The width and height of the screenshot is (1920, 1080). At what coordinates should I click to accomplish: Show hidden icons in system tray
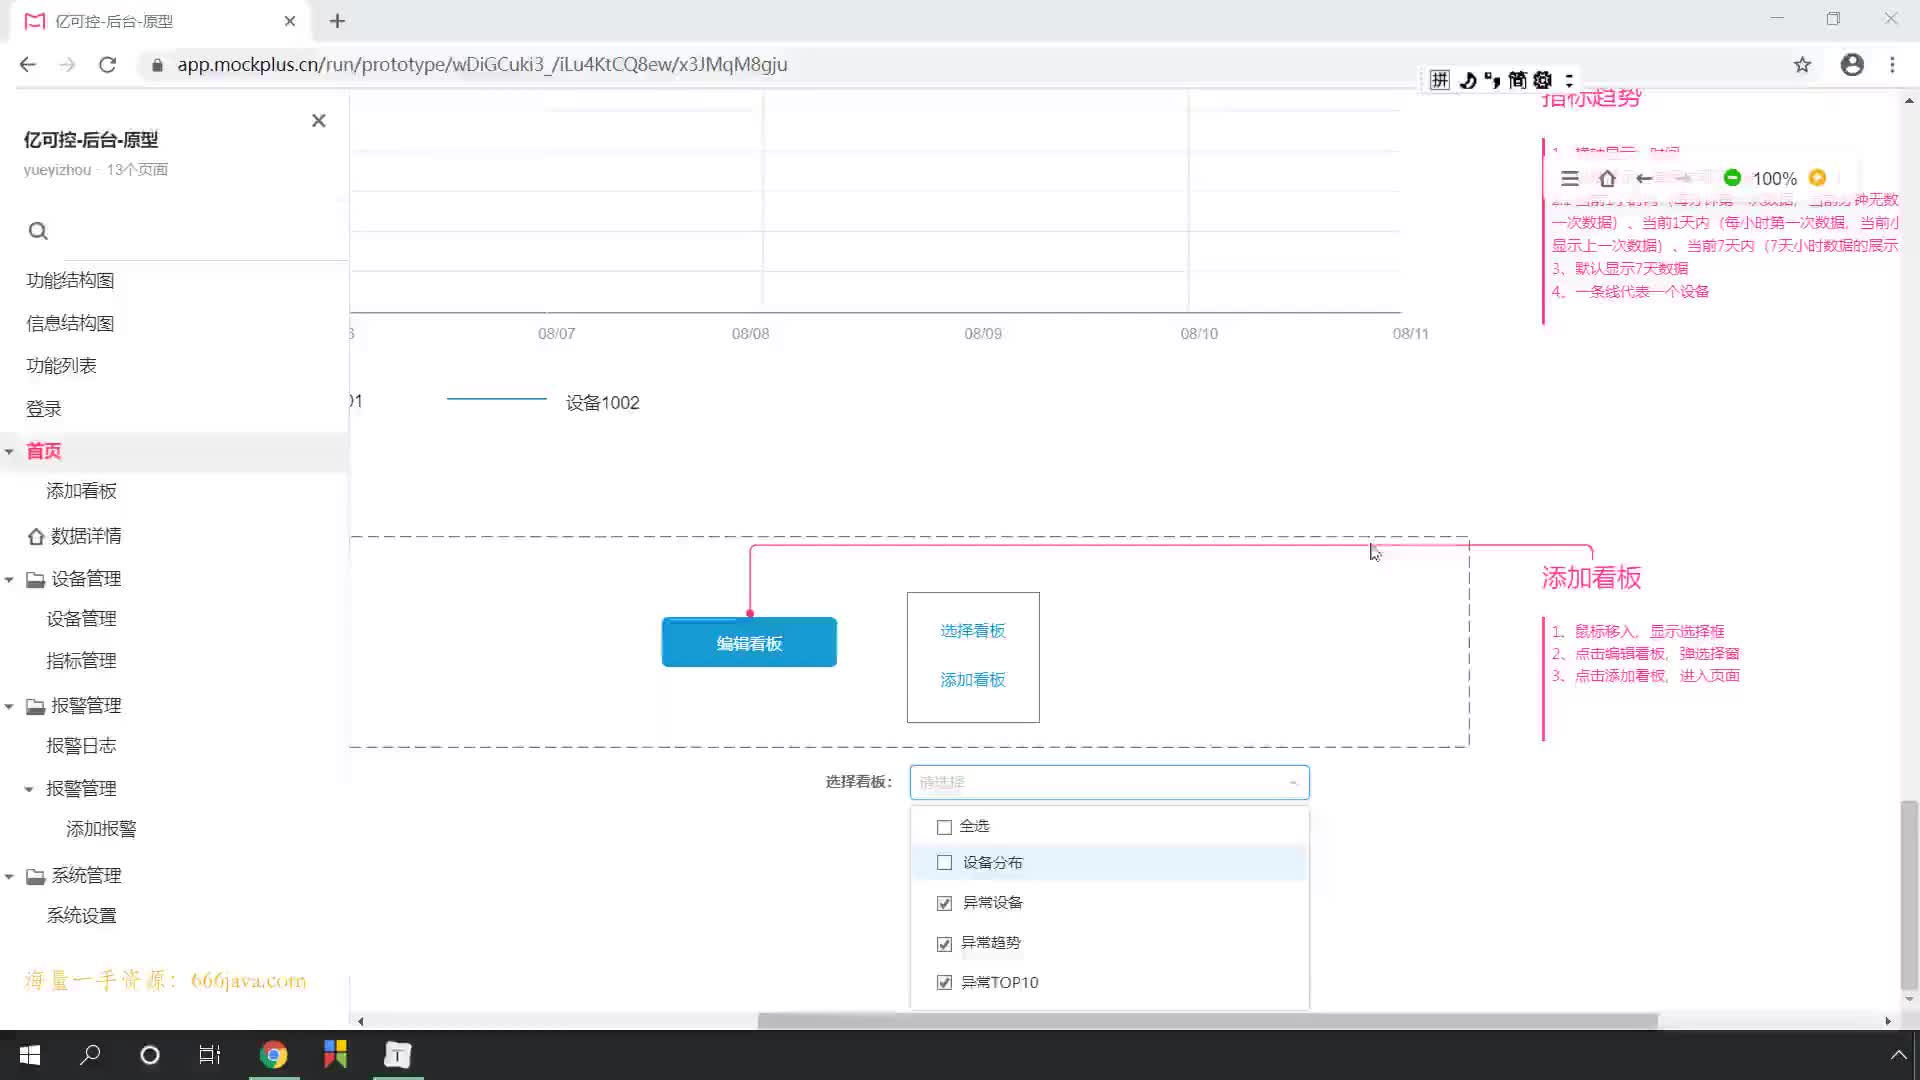coord(1898,1055)
